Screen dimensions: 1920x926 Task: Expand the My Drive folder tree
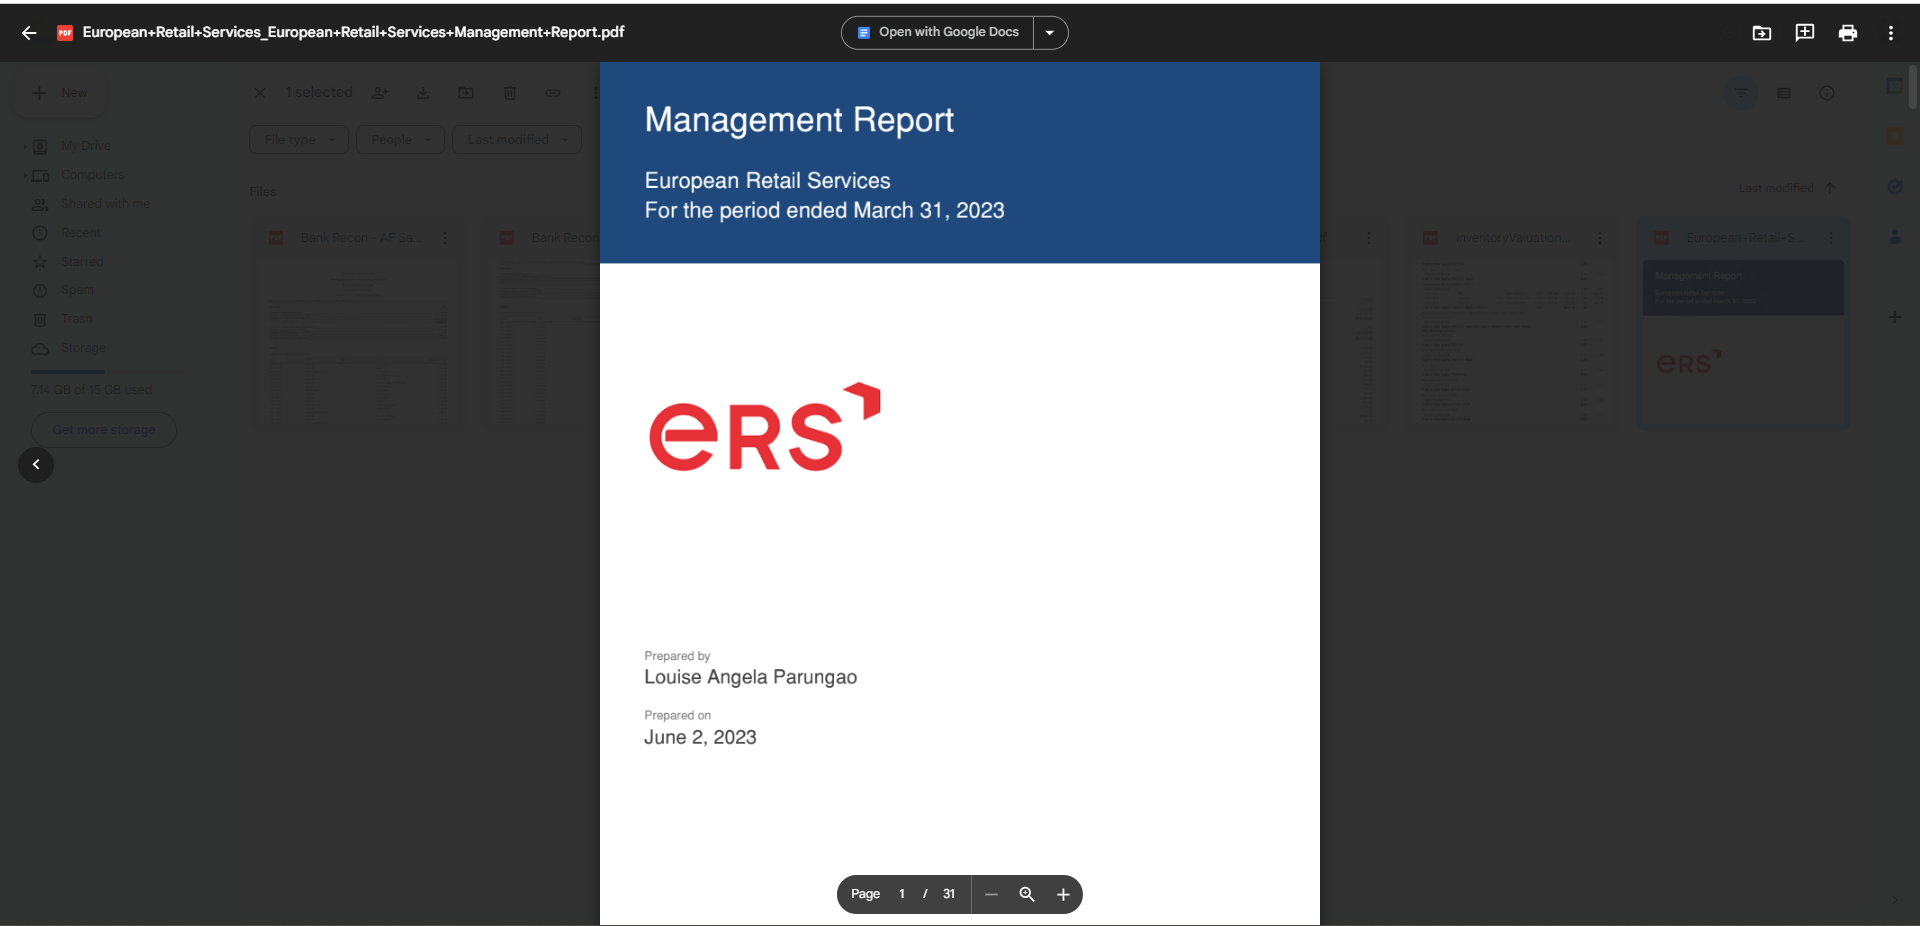coord(25,146)
